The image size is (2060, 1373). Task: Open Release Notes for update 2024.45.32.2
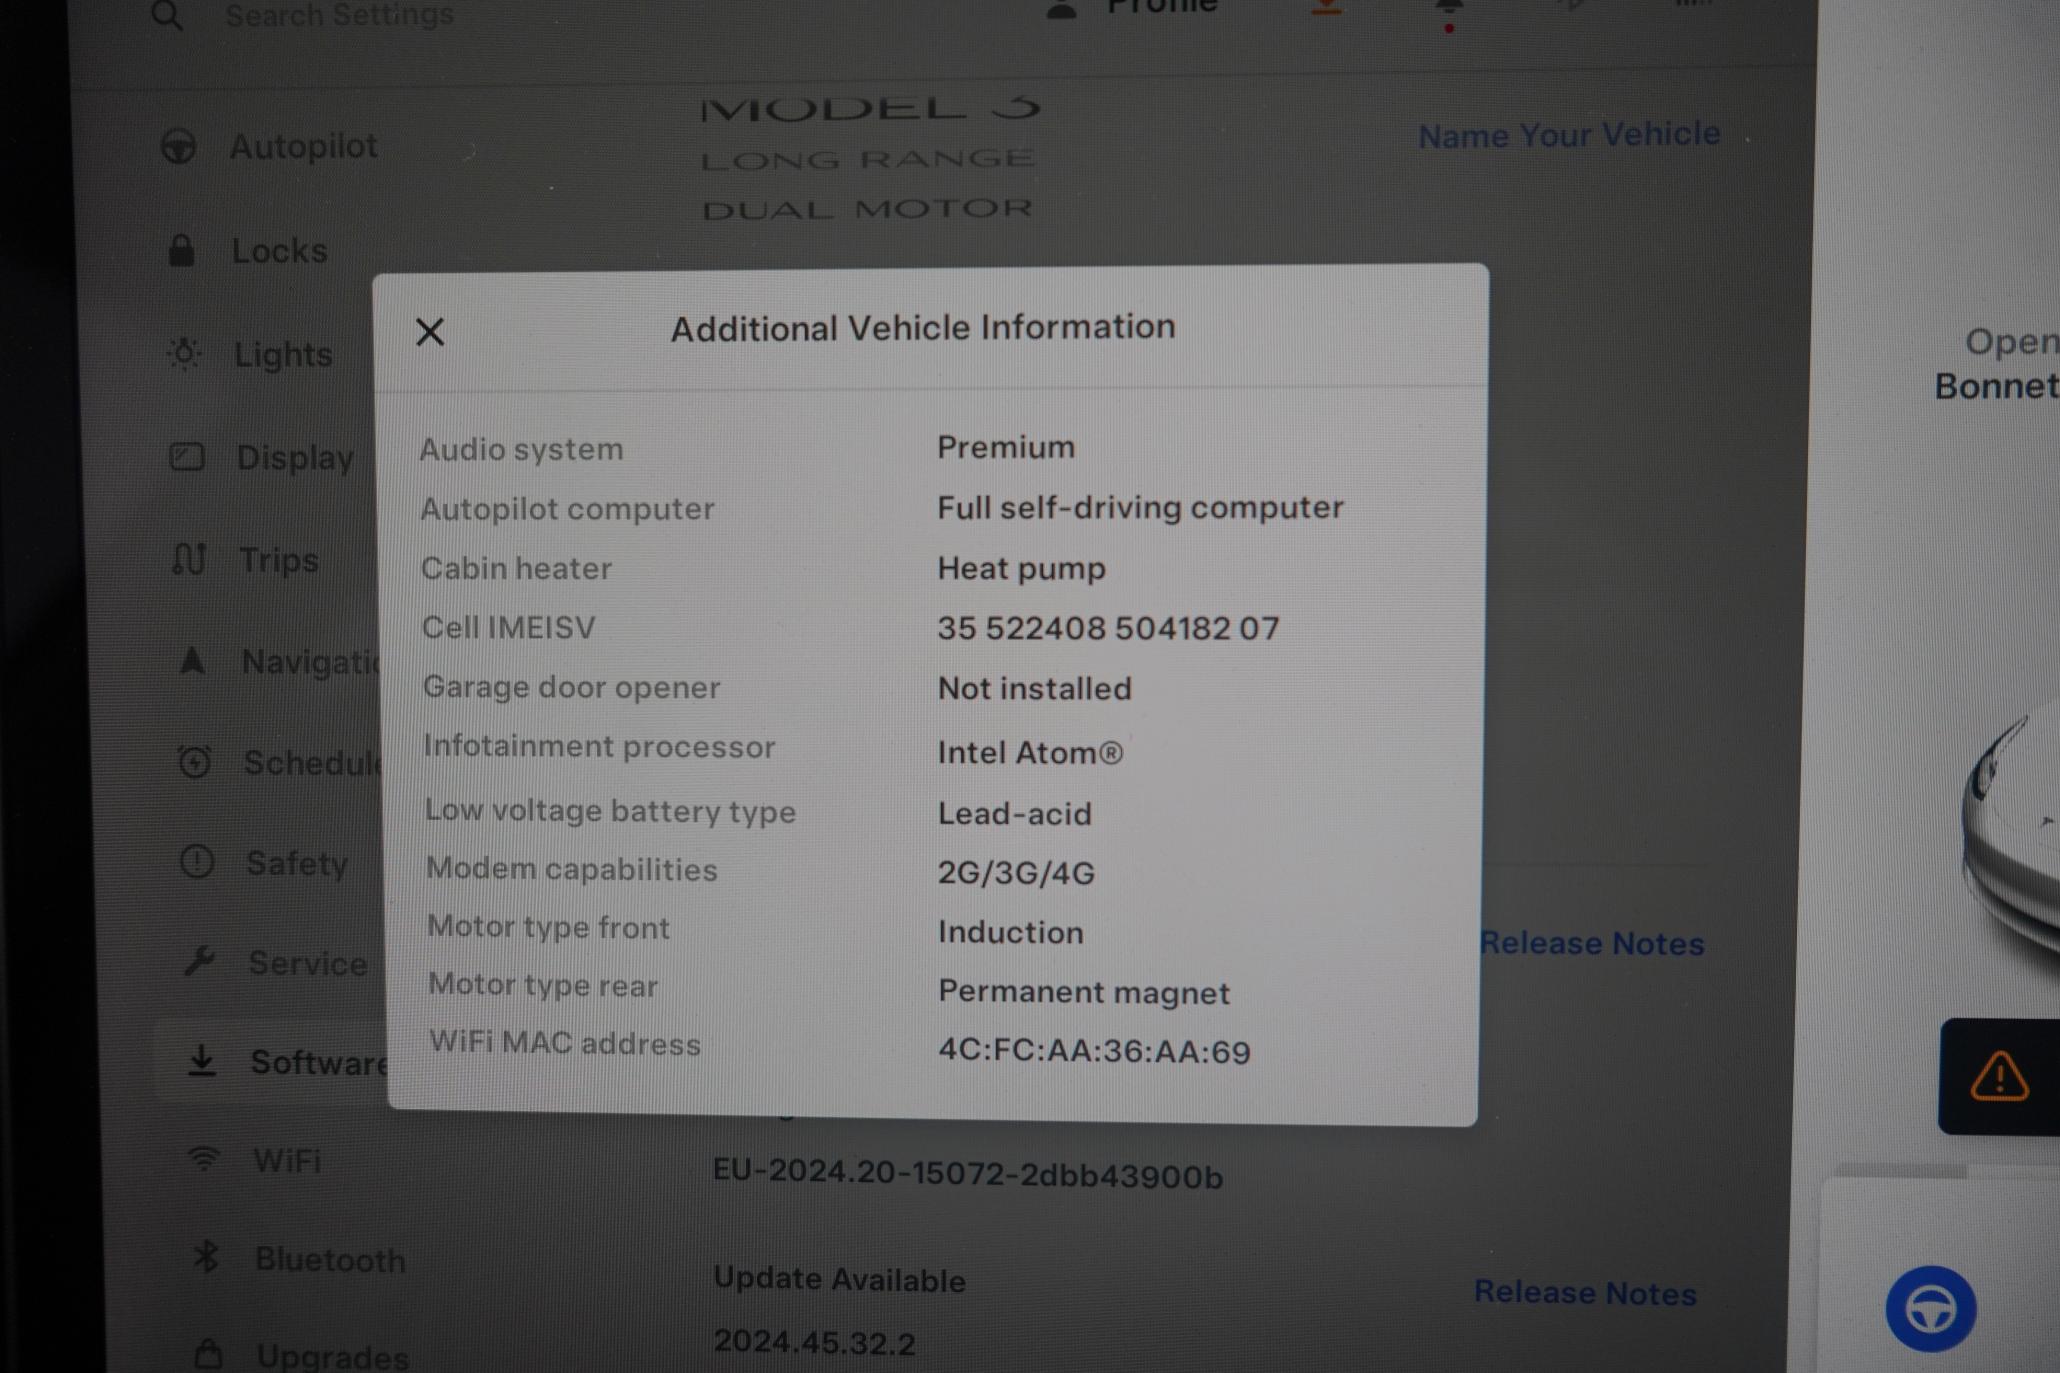click(1585, 1292)
